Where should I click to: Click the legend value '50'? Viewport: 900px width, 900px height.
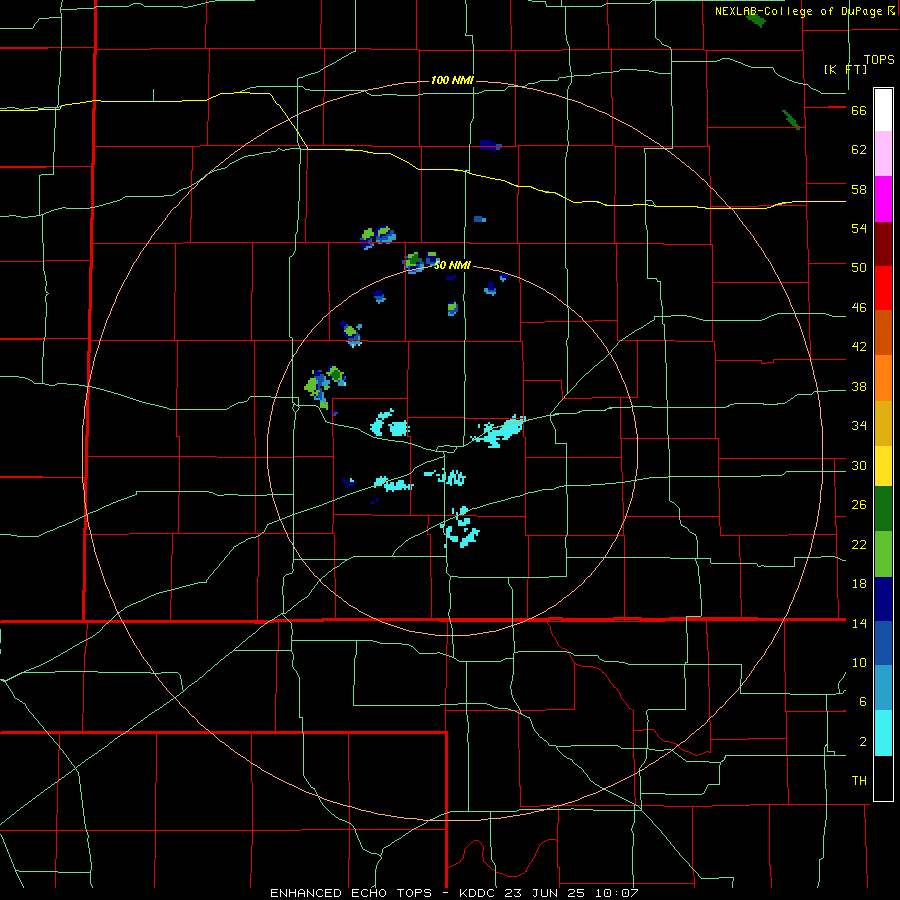(x=859, y=268)
